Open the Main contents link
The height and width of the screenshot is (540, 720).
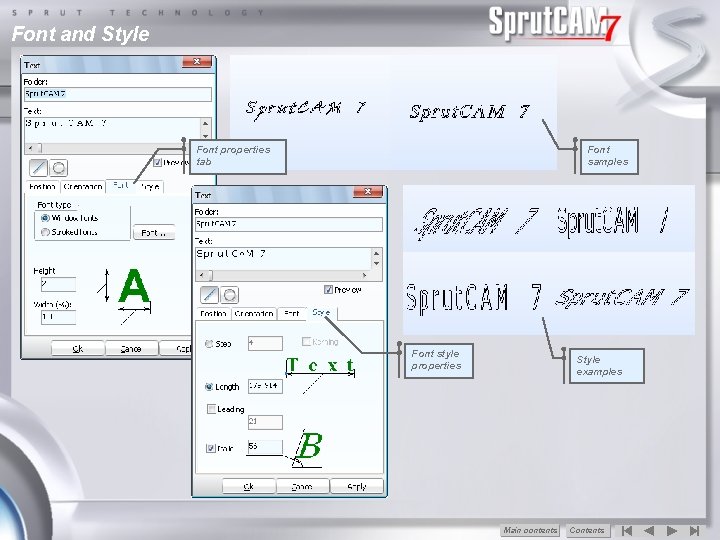(x=530, y=530)
